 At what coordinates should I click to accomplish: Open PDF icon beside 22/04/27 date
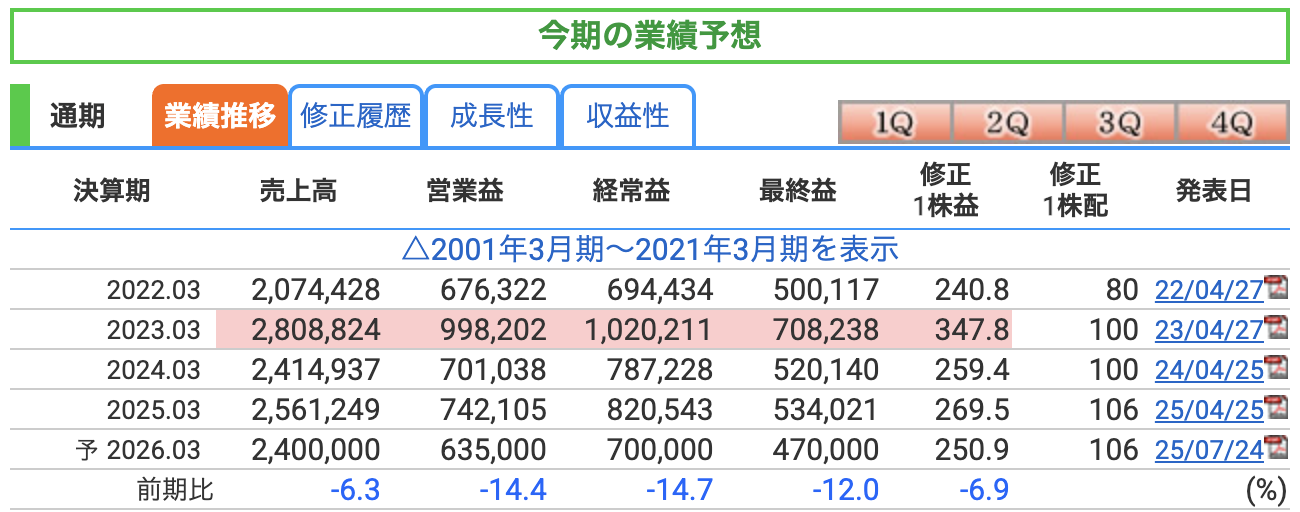[x=1276, y=288]
